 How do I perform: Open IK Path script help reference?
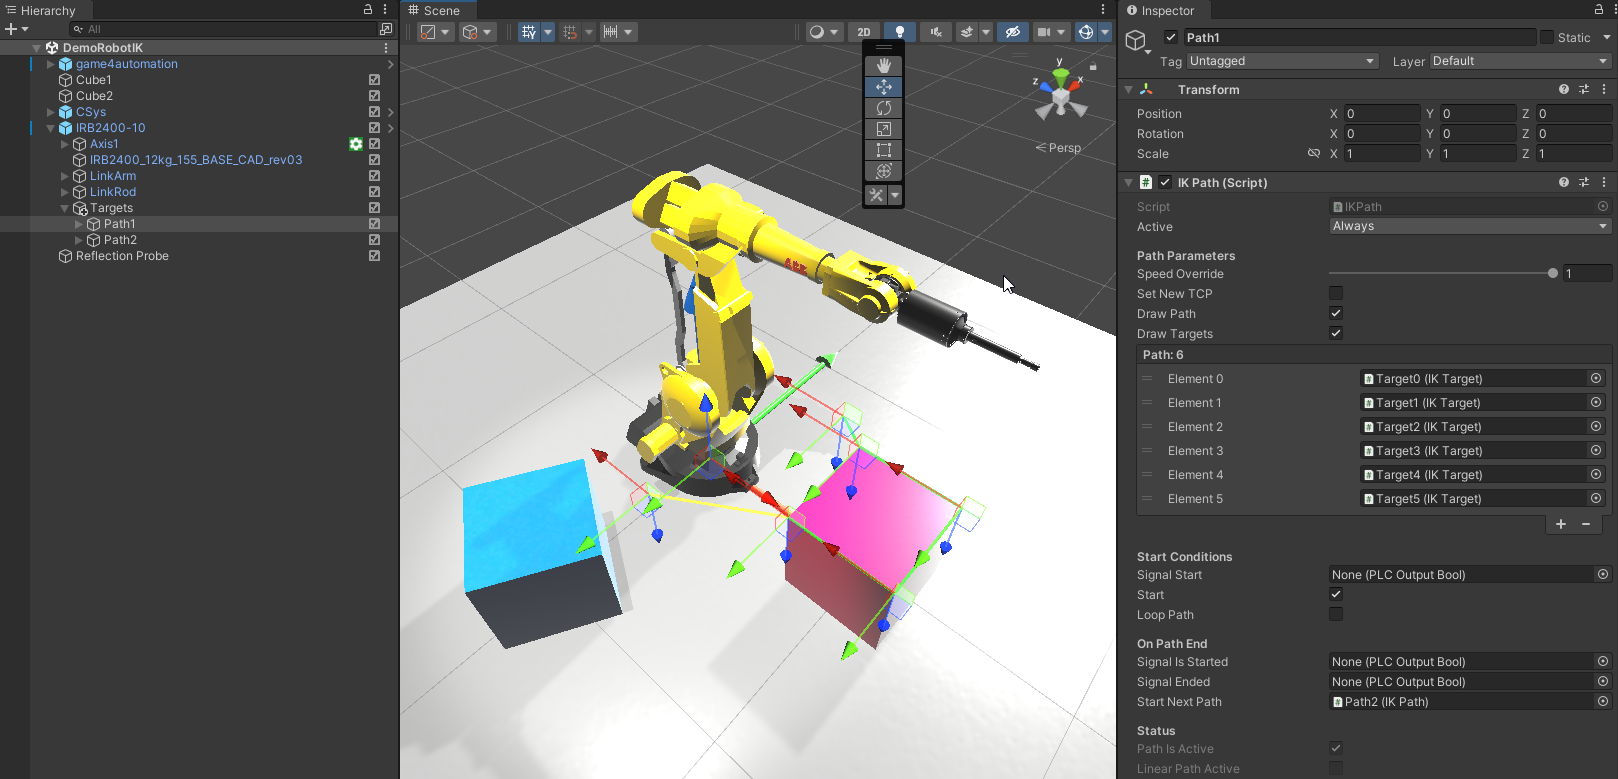pos(1564,182)
